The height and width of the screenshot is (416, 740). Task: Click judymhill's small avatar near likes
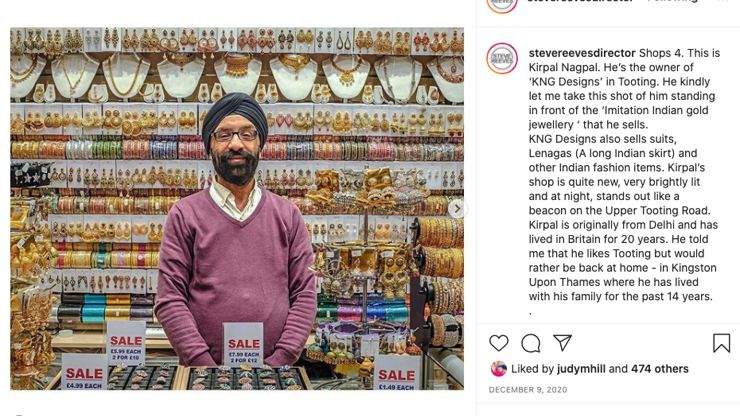[498, 368]
